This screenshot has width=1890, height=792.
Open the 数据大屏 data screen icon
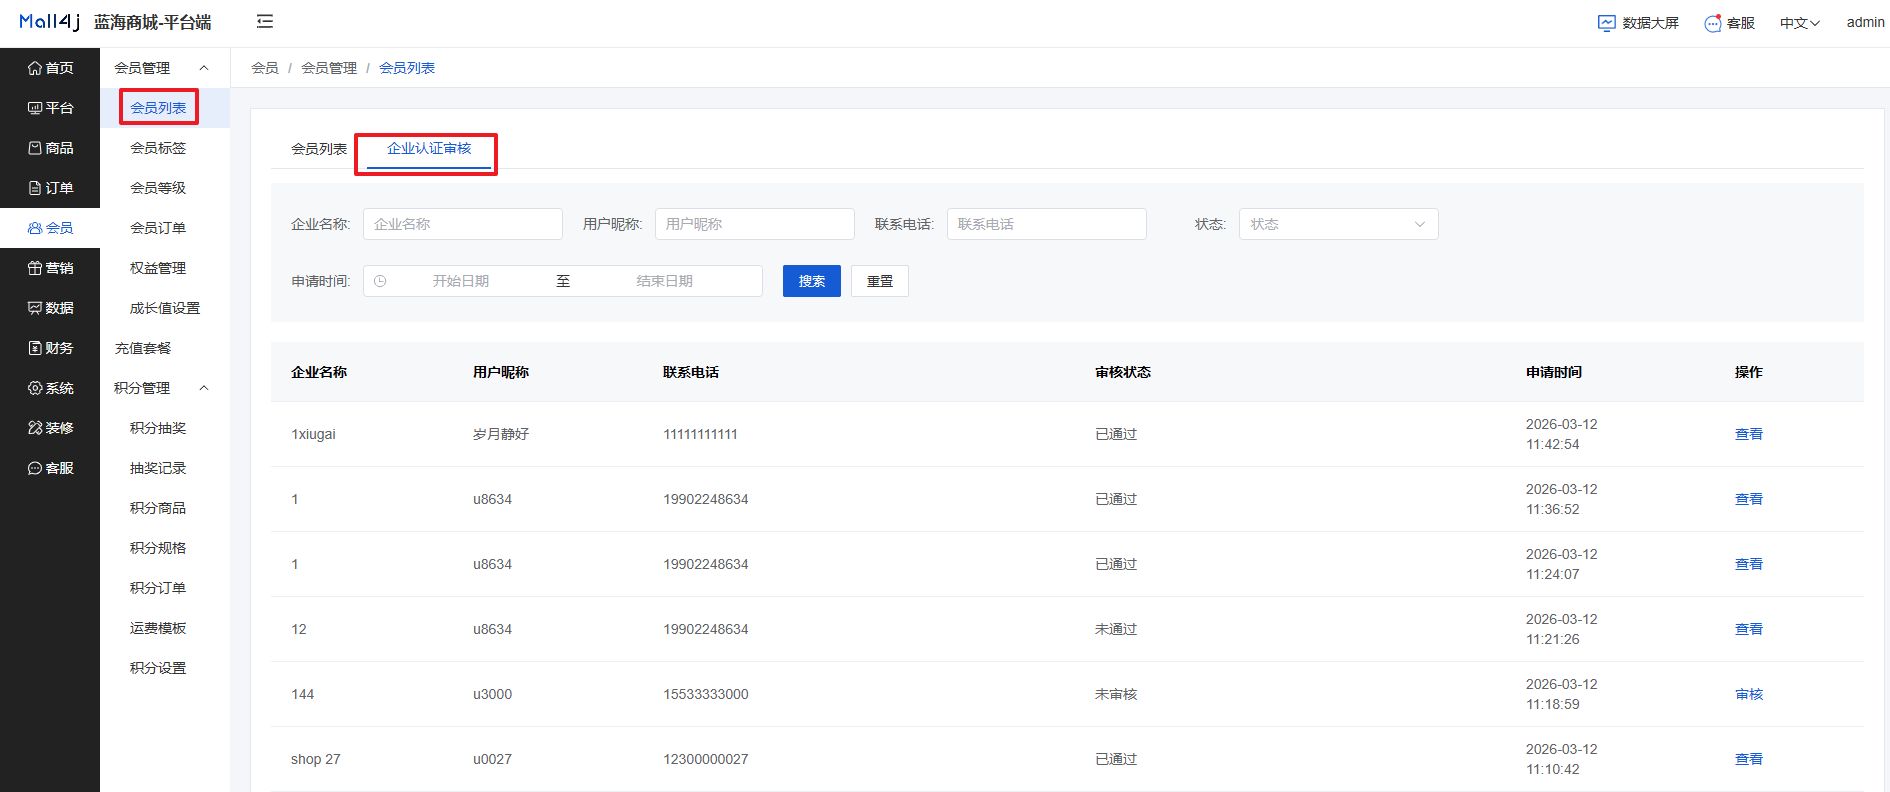point(1607,23)
